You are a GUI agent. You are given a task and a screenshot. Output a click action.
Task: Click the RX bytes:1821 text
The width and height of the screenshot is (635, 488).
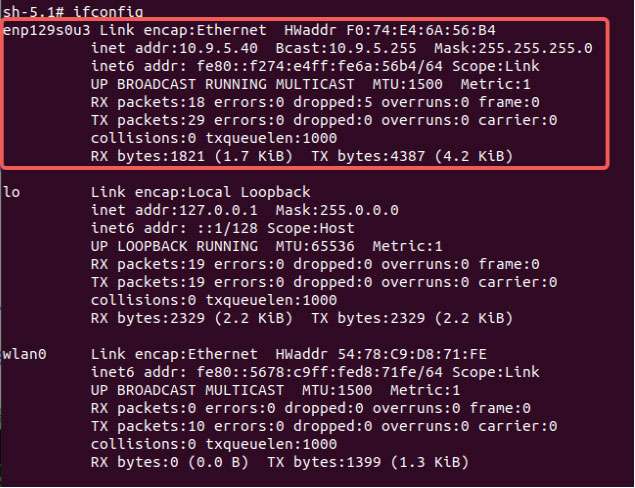coord(148,156)
